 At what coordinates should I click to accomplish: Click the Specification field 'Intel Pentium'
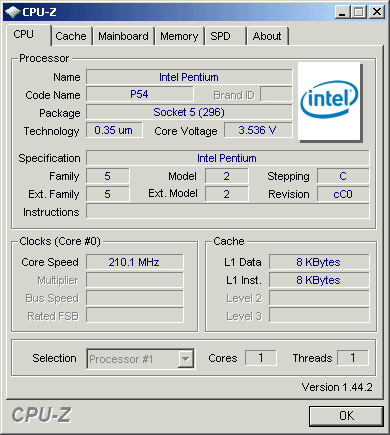(228, 158)
